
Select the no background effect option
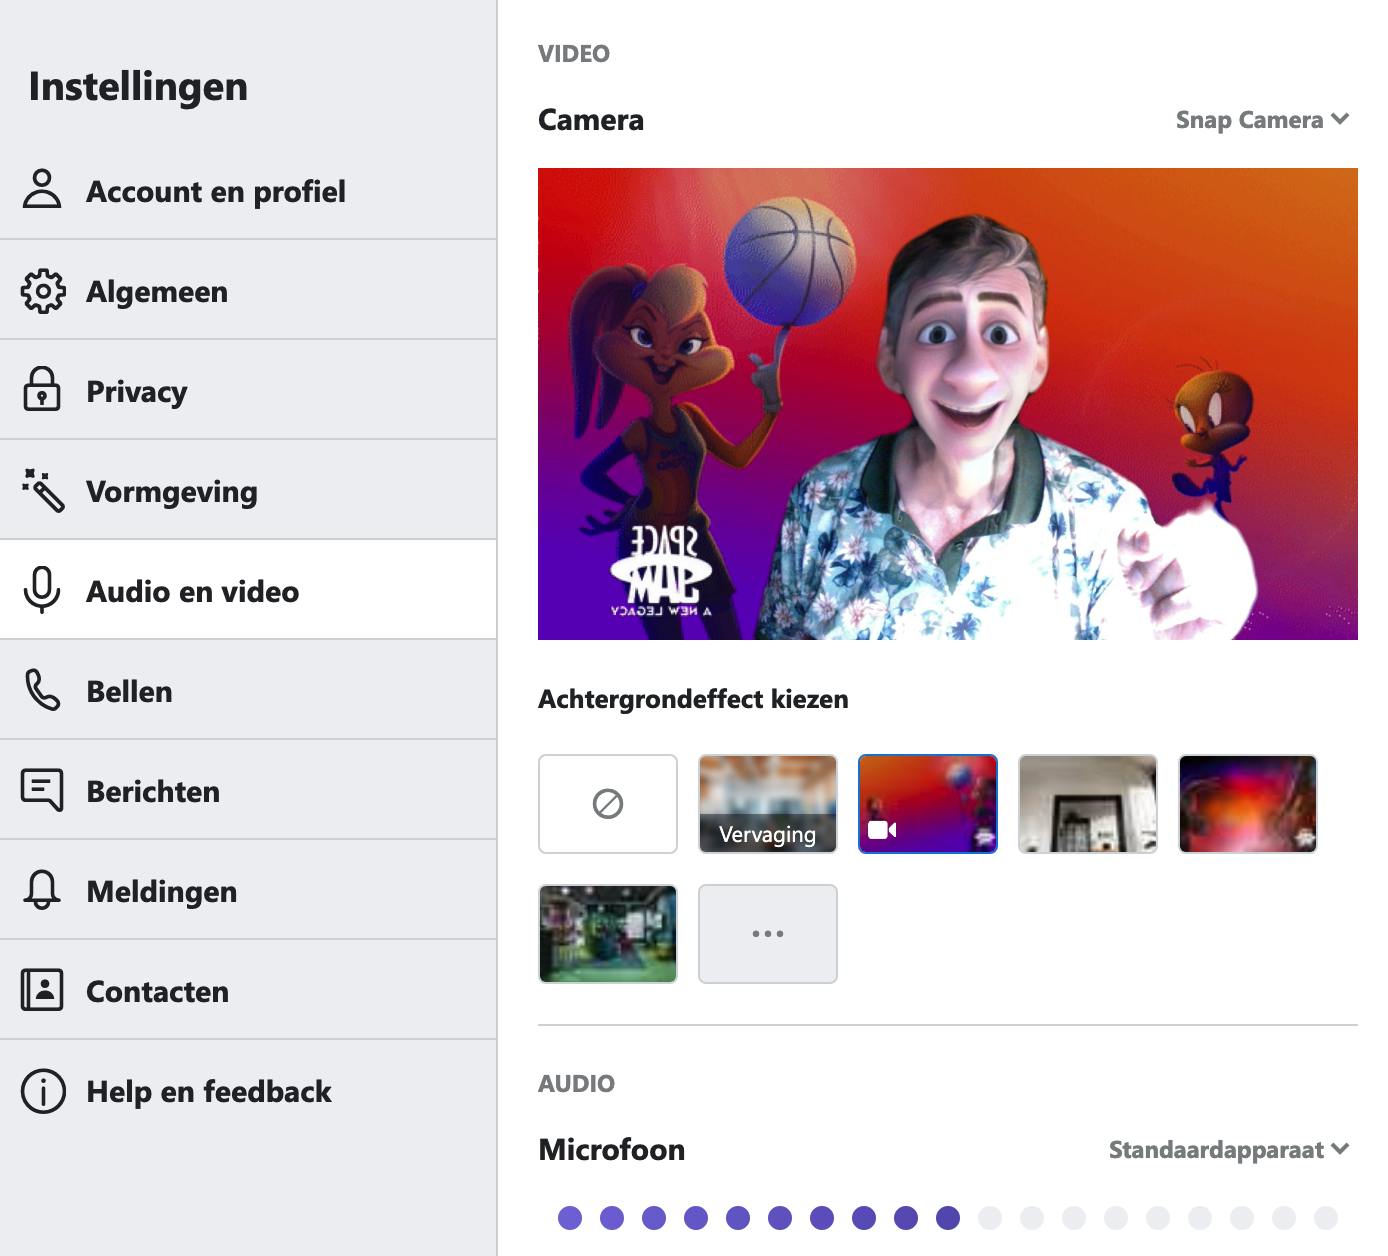click(x=608, y=804)
